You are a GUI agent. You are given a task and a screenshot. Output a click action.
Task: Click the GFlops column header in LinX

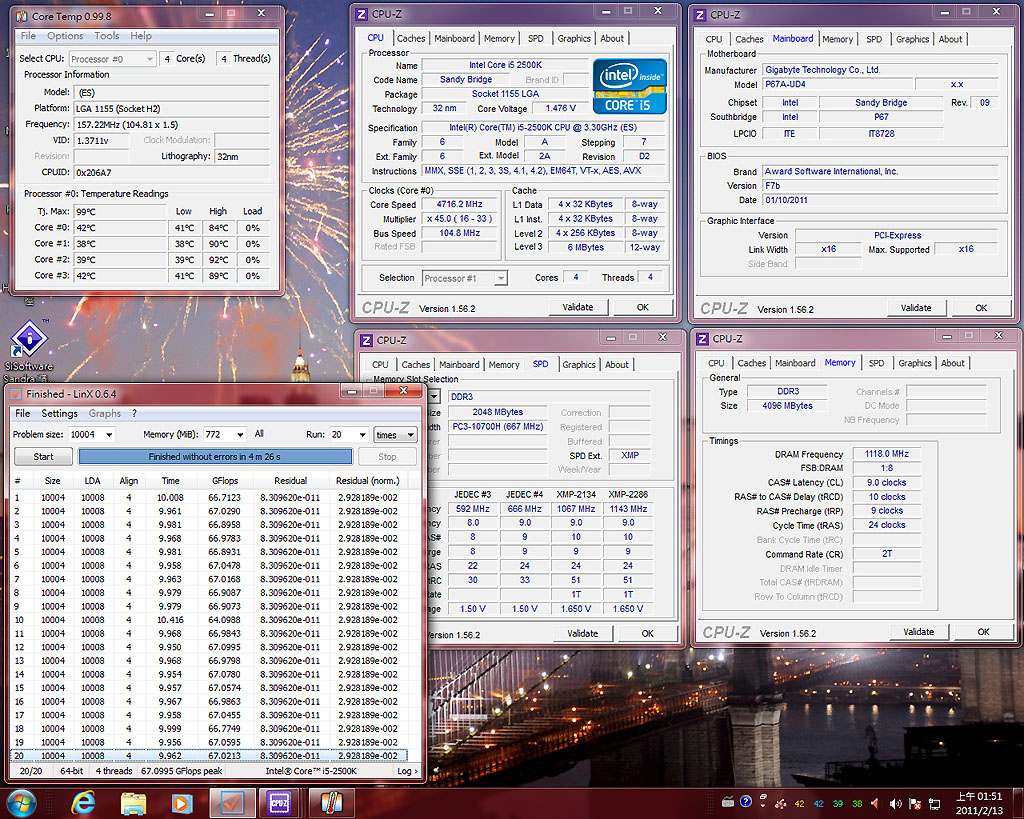click(x=225, y=481)
